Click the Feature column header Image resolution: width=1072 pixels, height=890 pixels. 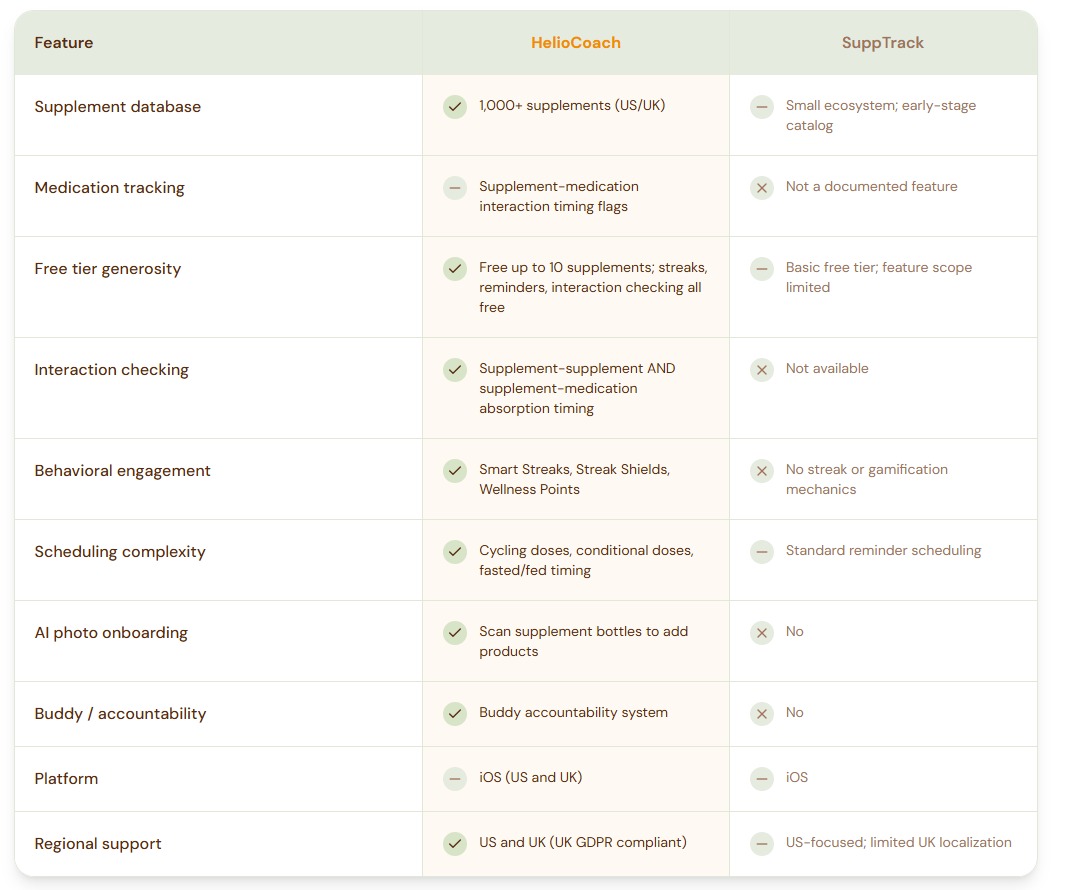tap(64, 43)
